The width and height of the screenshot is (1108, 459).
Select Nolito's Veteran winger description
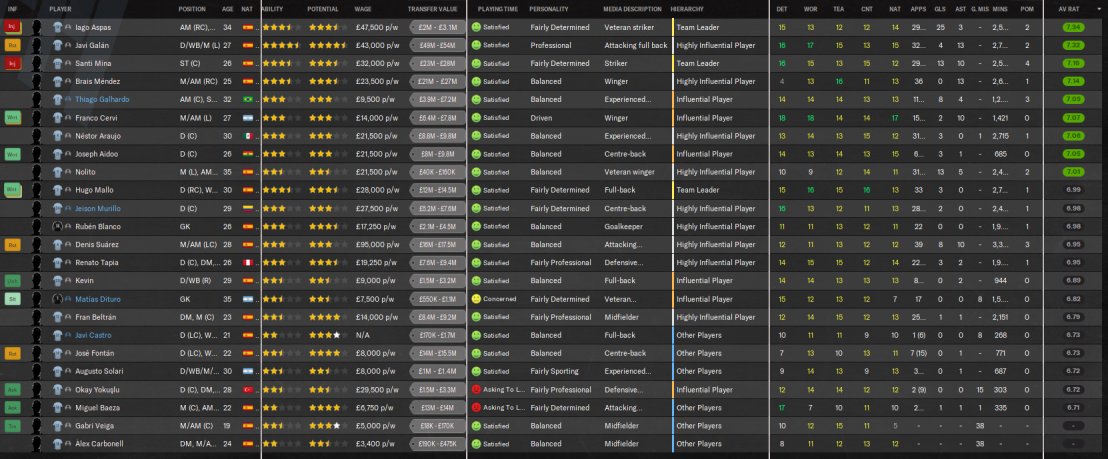631,172
